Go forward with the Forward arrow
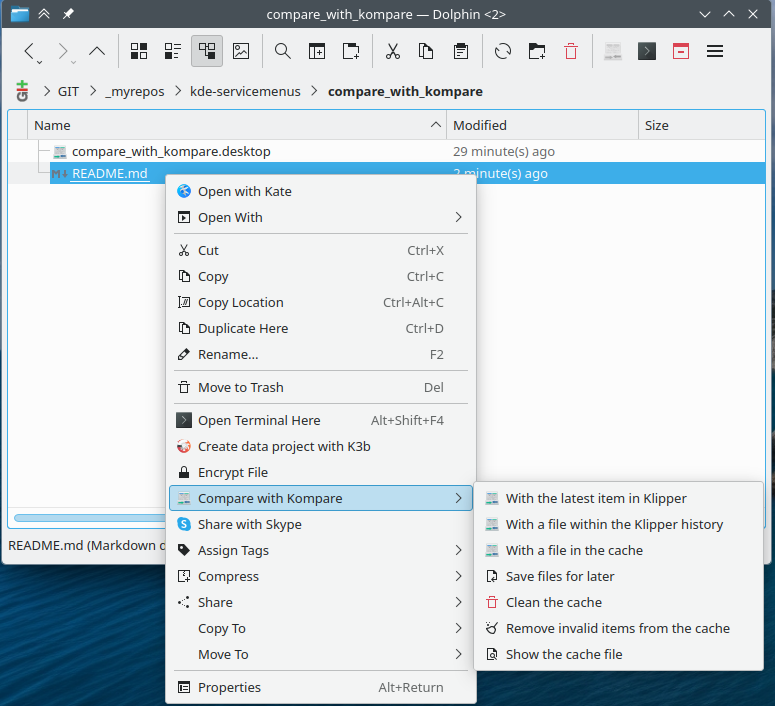The height and width of the screenshot is (706, 775). pos(63,51)
